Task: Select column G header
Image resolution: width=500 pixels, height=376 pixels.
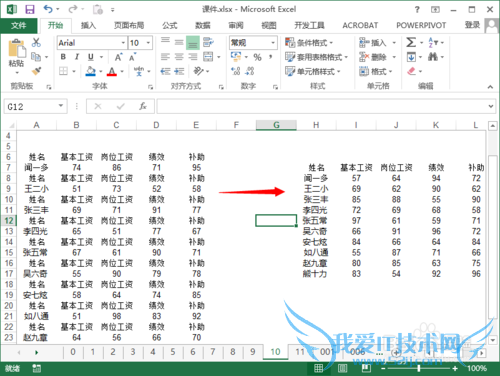Action: (276, 125)
